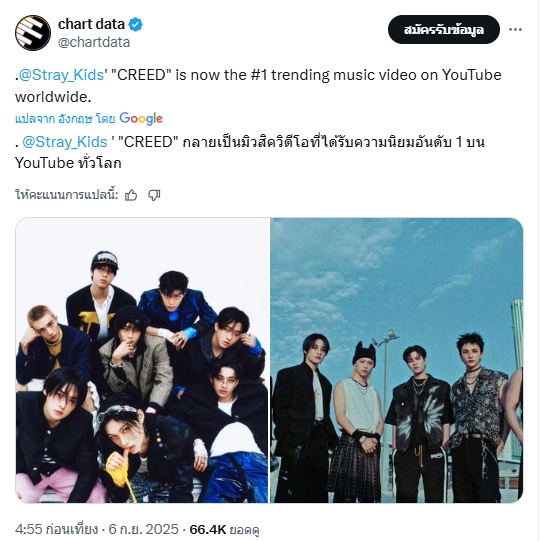Screen dimensions: 541x541
Task: Open the @Stray_Kids mention in Thai translation
Action: pyautogui.click(x=65, y=142)
